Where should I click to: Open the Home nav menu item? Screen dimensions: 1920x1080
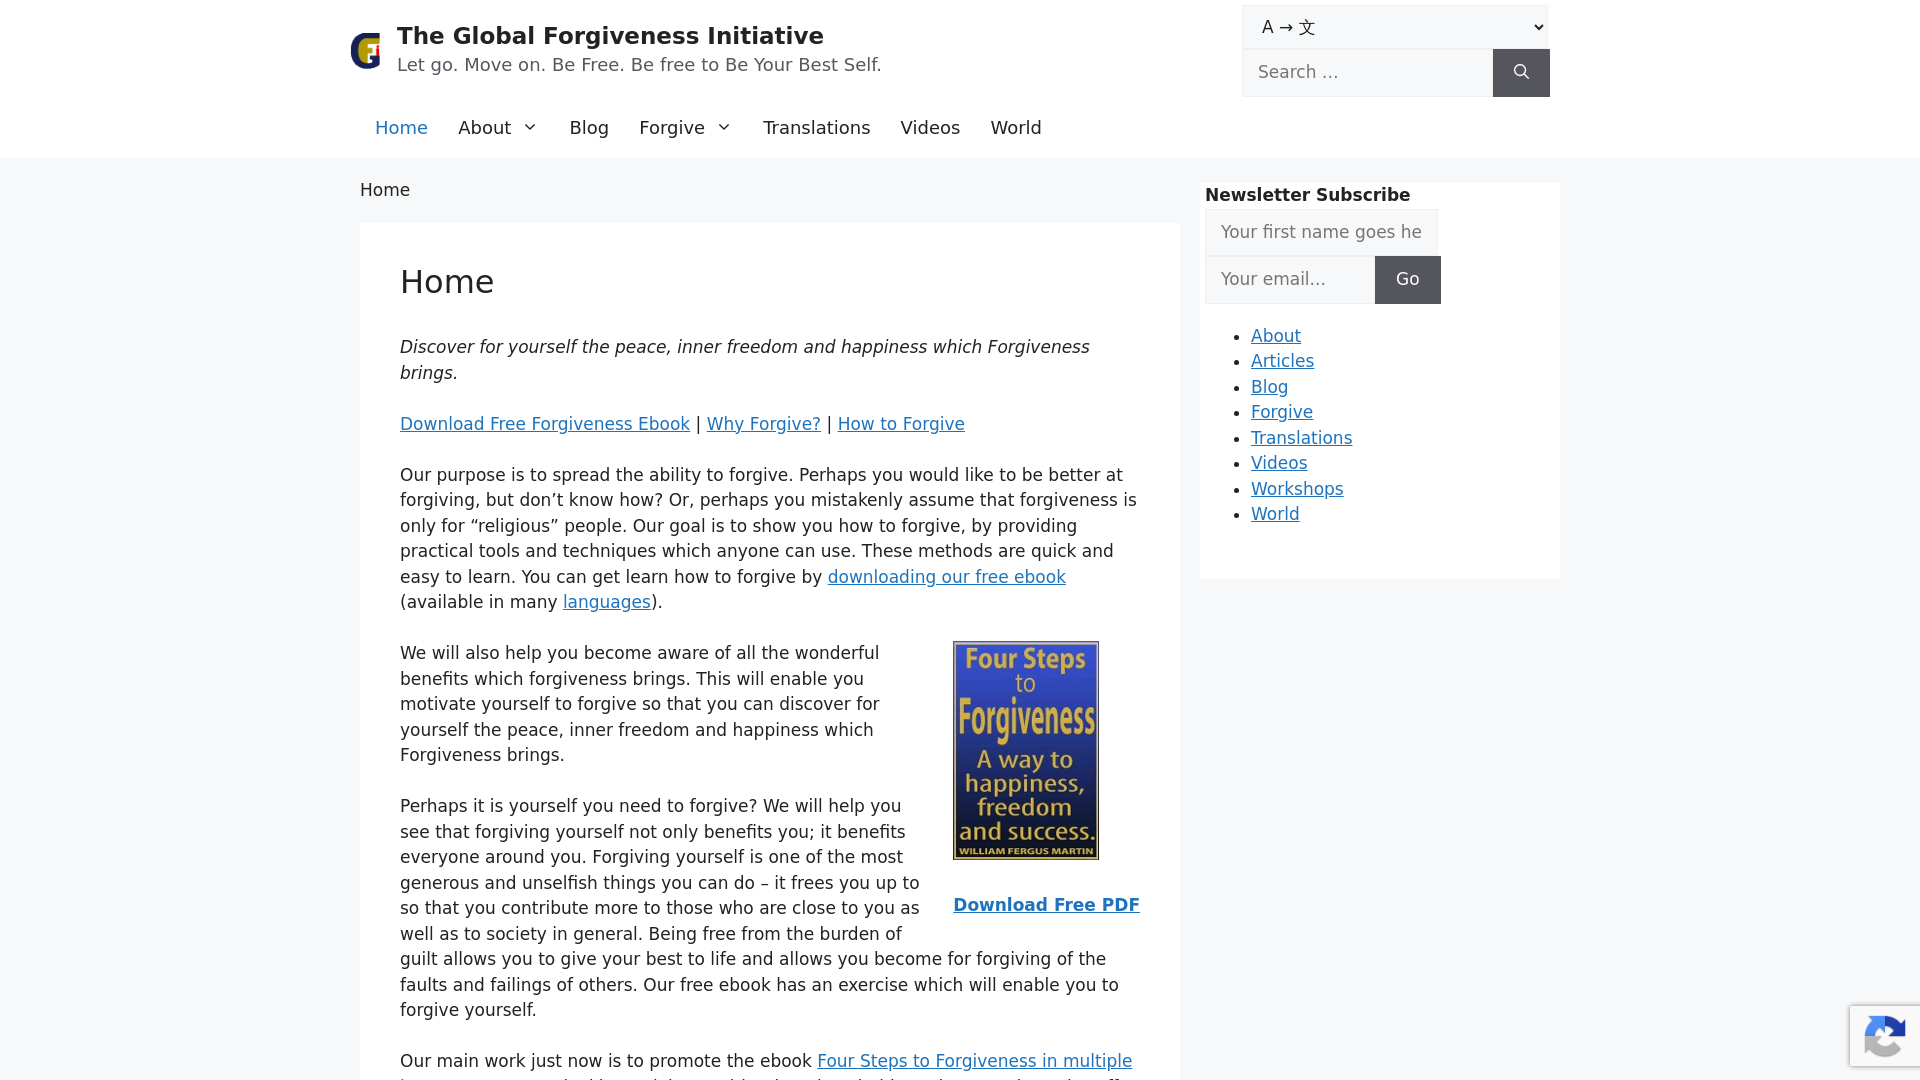pyautogui.click(x=401, y=128)
